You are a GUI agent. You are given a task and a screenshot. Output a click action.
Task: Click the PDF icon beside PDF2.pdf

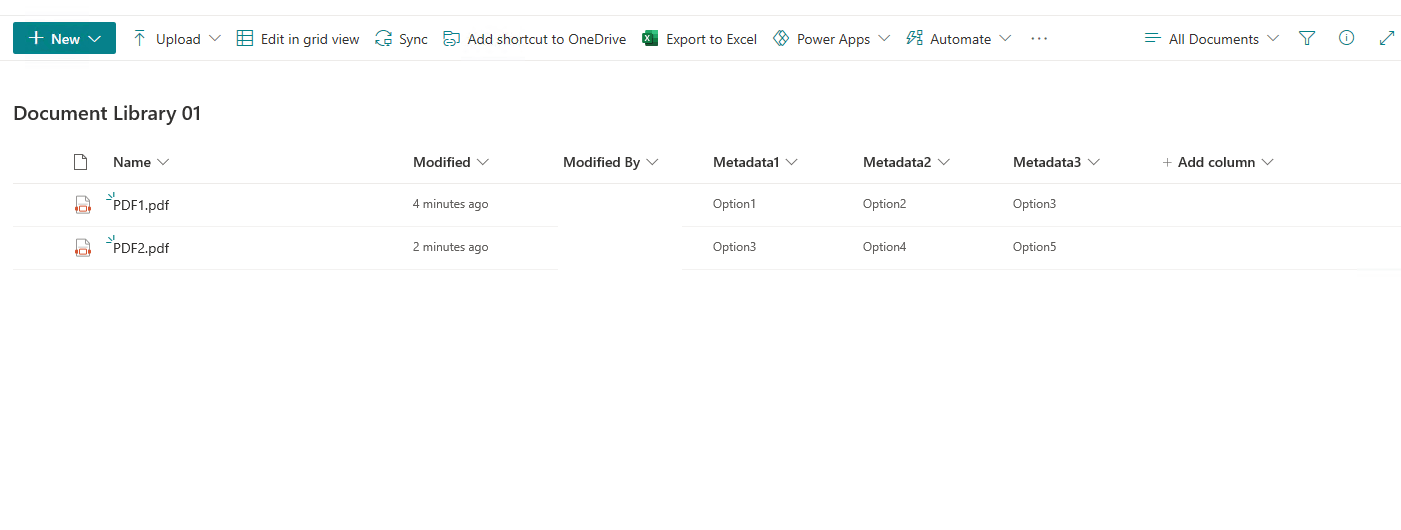point(83,248)
